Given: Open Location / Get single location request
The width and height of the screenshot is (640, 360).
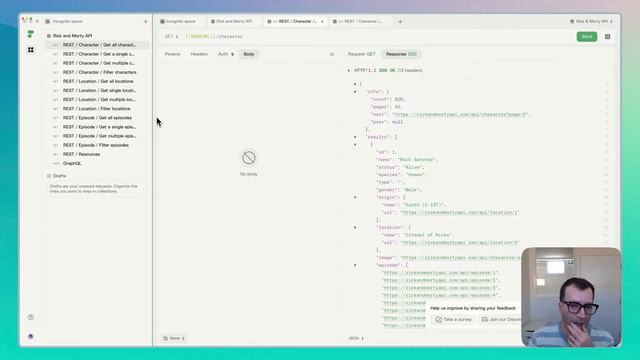Looking at the screenshot, I should click(97, 91).
